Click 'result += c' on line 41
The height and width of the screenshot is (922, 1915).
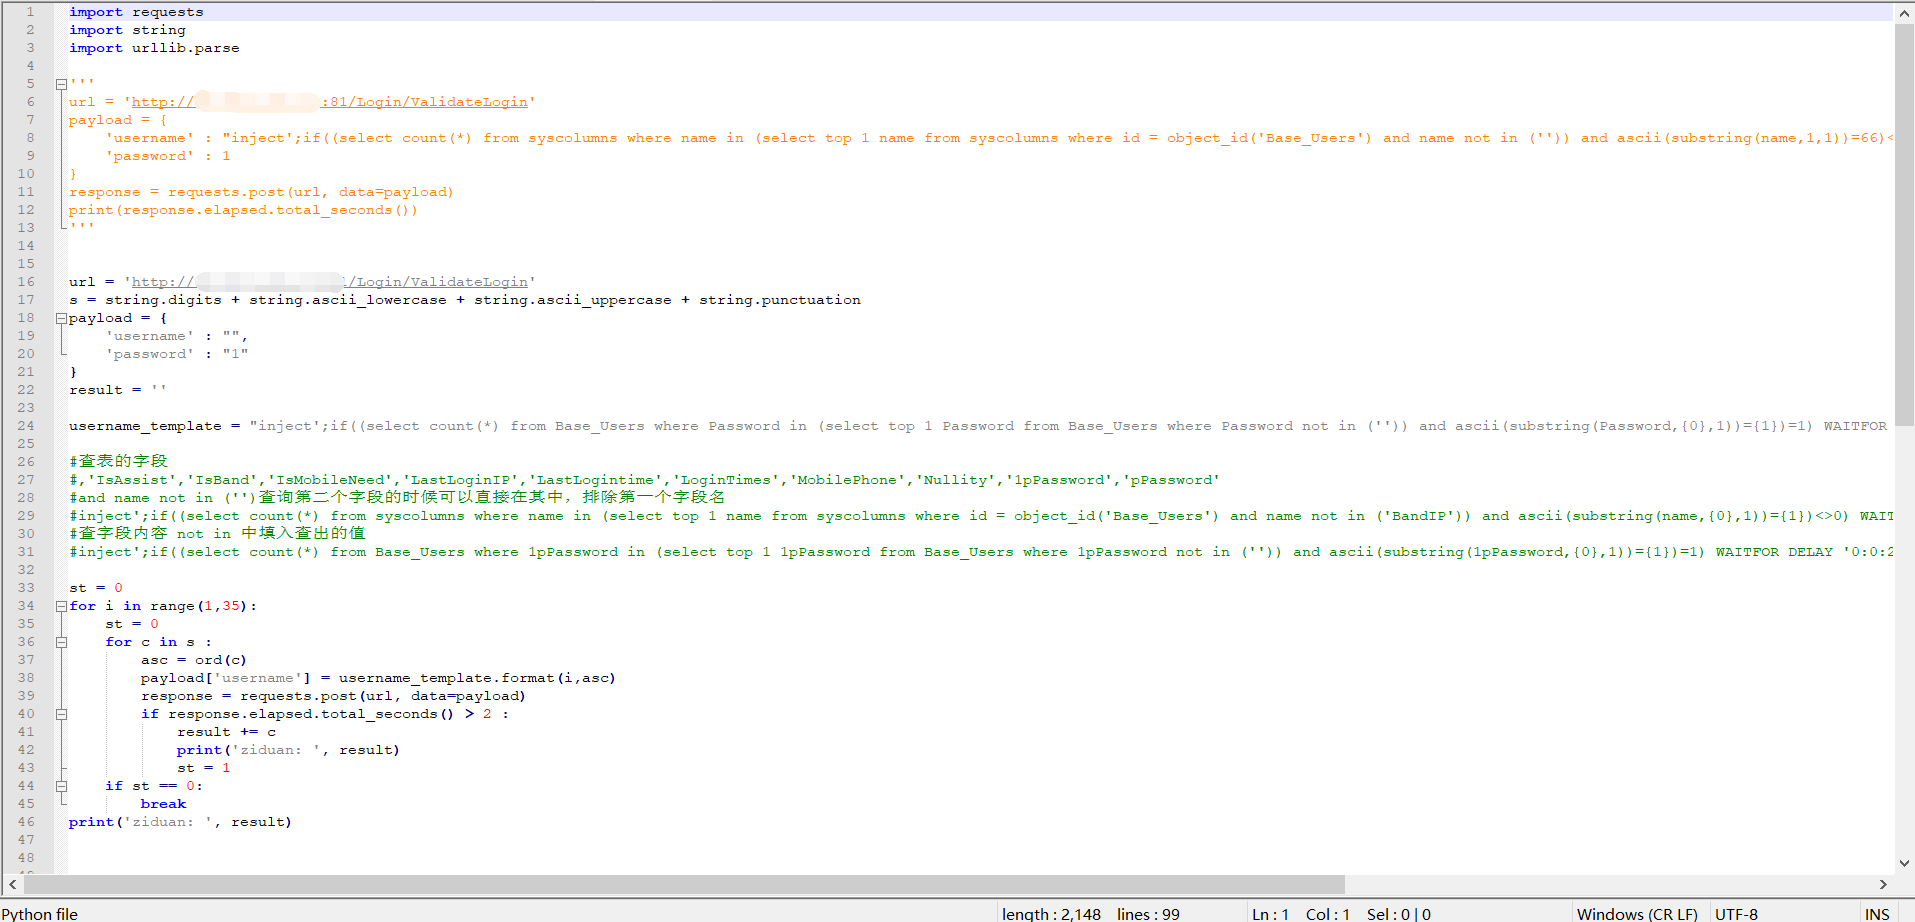(x=226, y=732)
